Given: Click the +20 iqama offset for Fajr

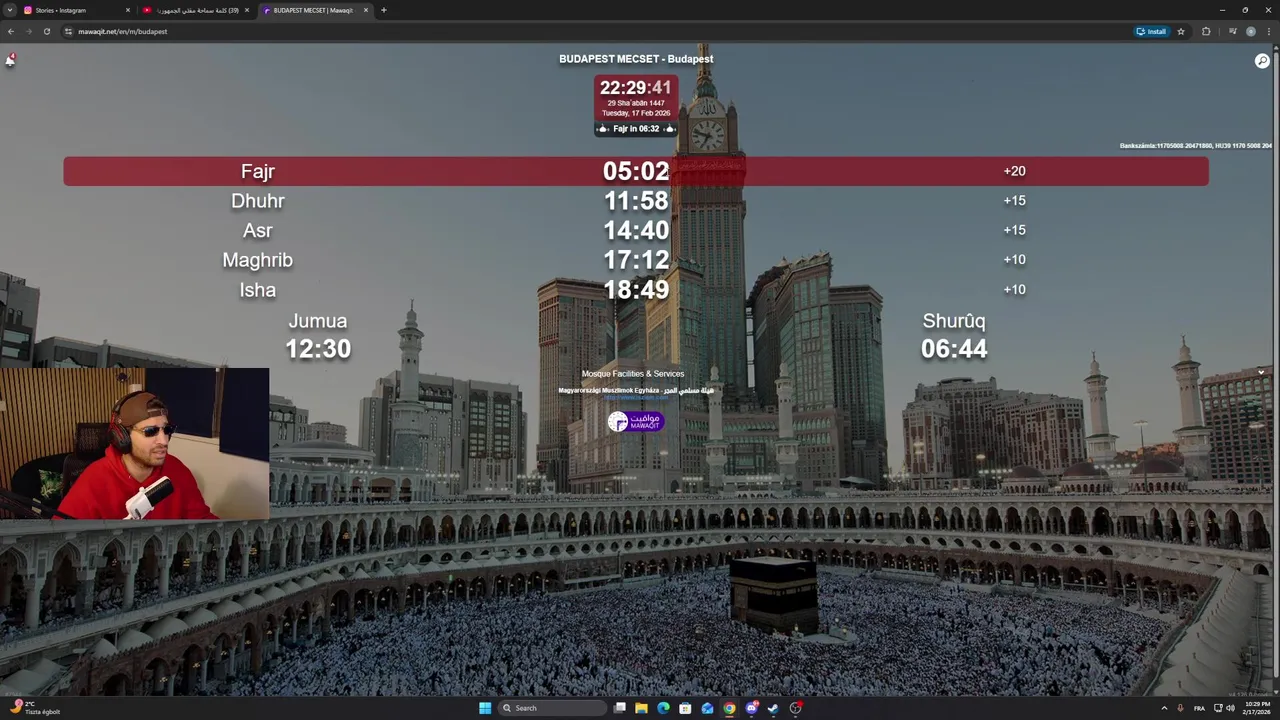Looking at the screenshot, I should (1014, 171).
